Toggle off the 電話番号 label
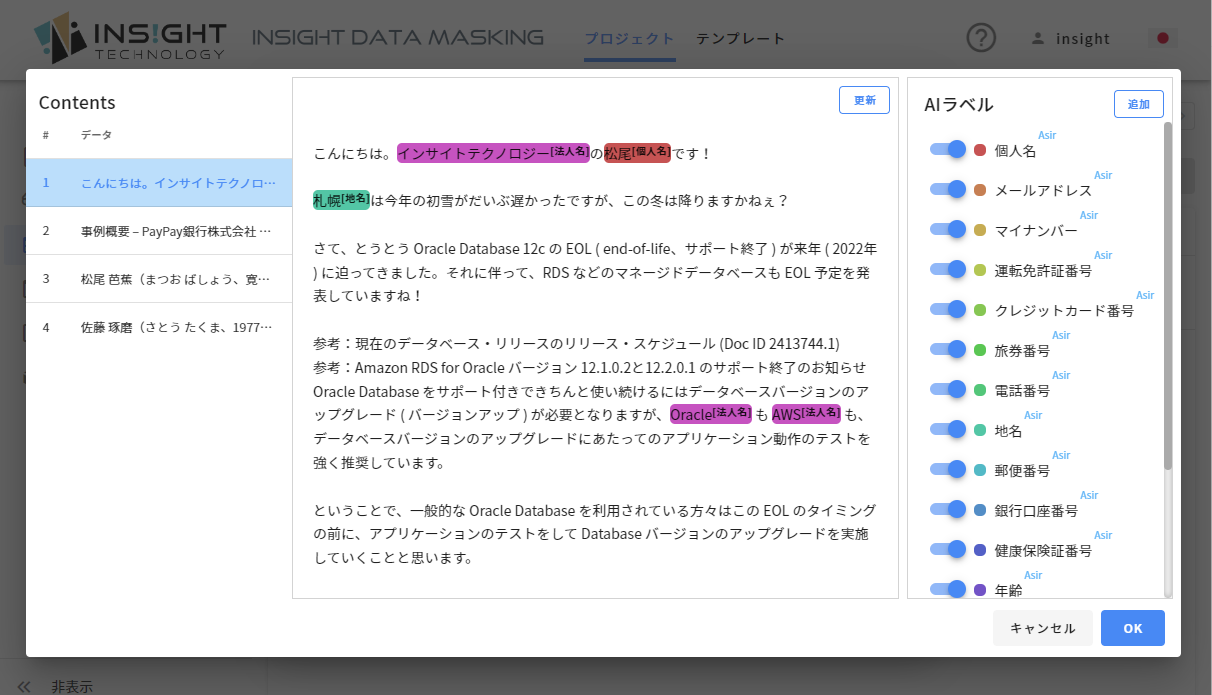Screen dimensions: 1212x695 pos(947,389)
